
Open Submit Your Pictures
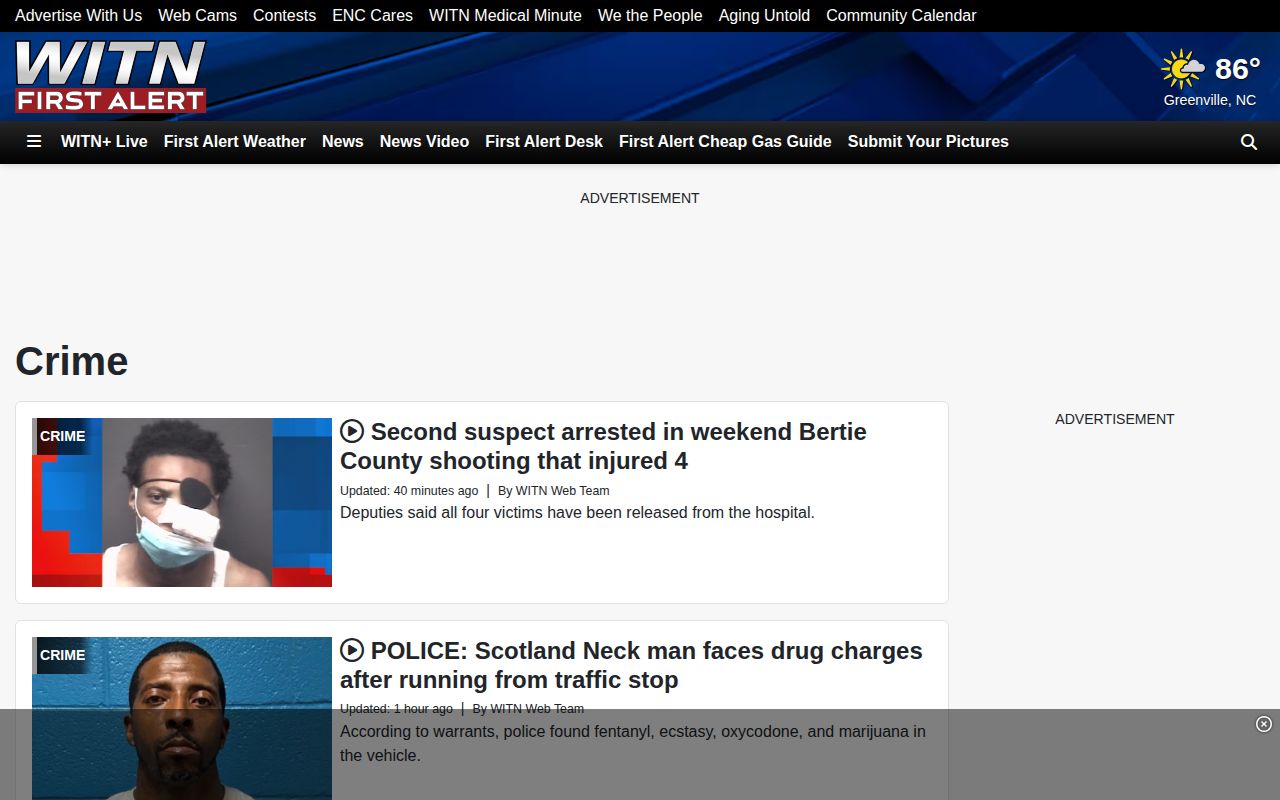[x=928, y=142]
